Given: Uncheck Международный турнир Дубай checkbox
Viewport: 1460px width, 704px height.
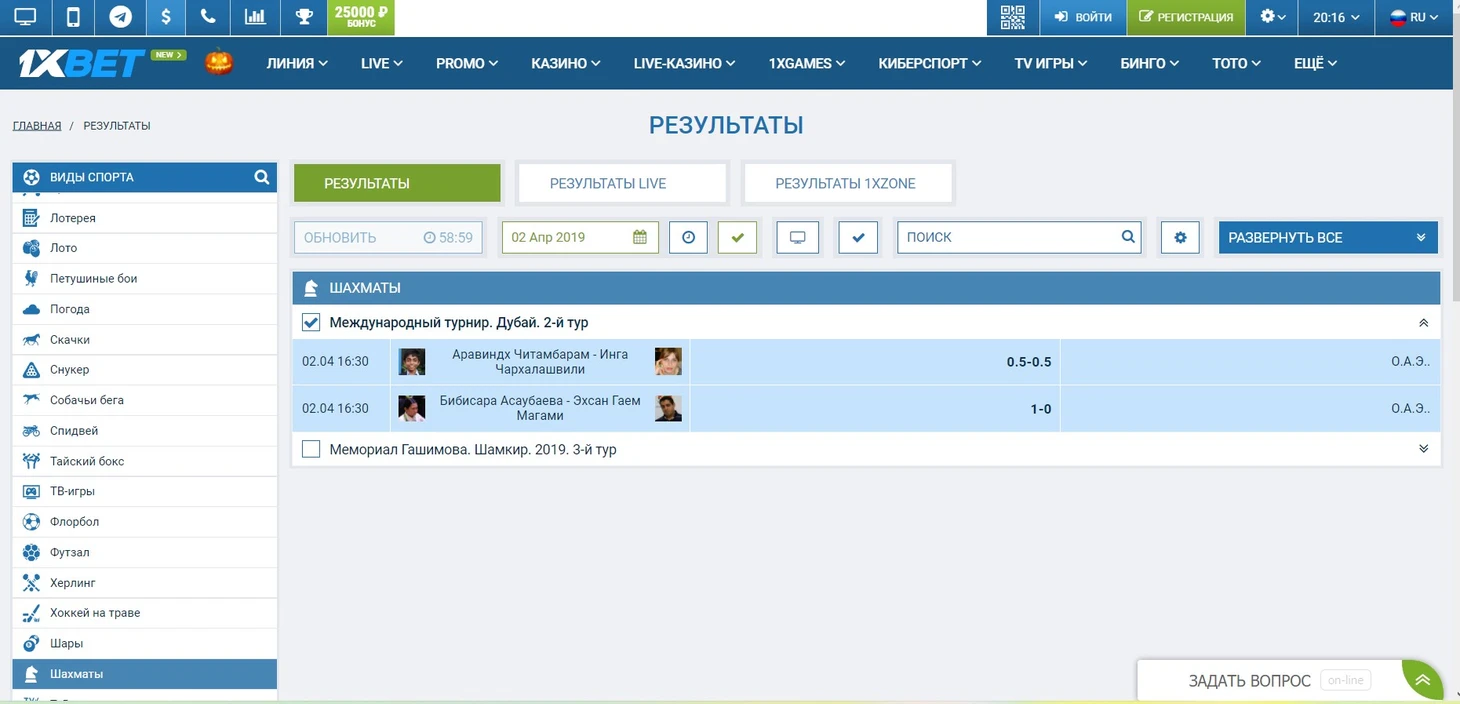Looking at the screenshot, I should click(311, 323).
